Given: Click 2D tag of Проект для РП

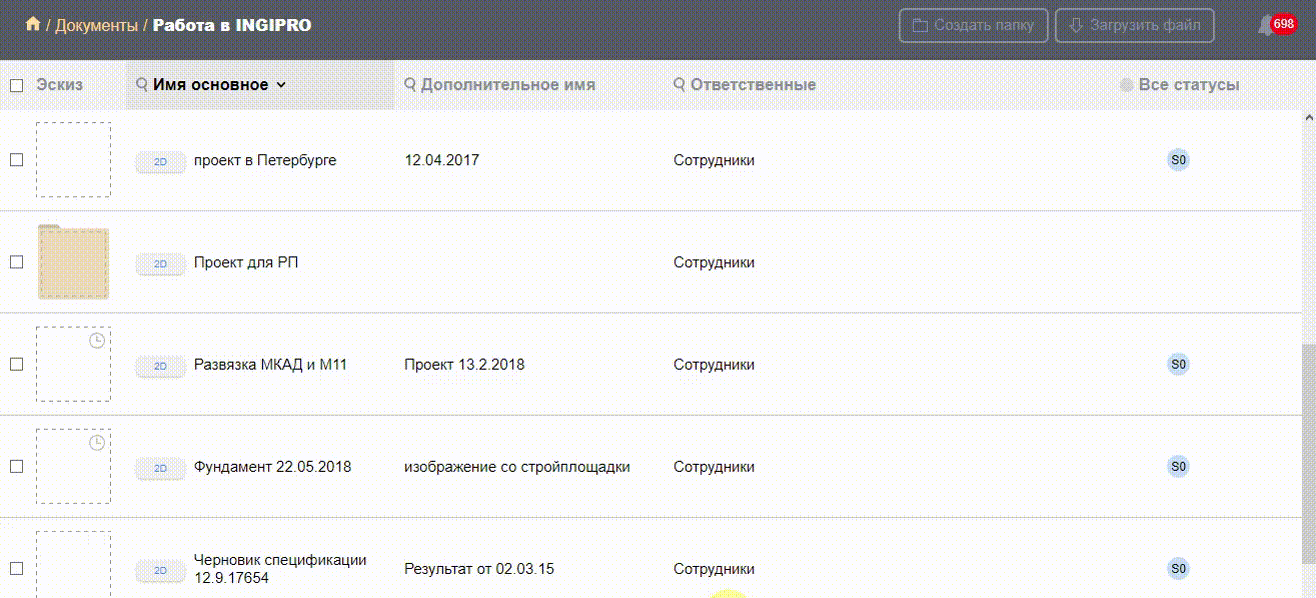Looking at the screenshot, I should pyautogui.click(x=160, y=263).
